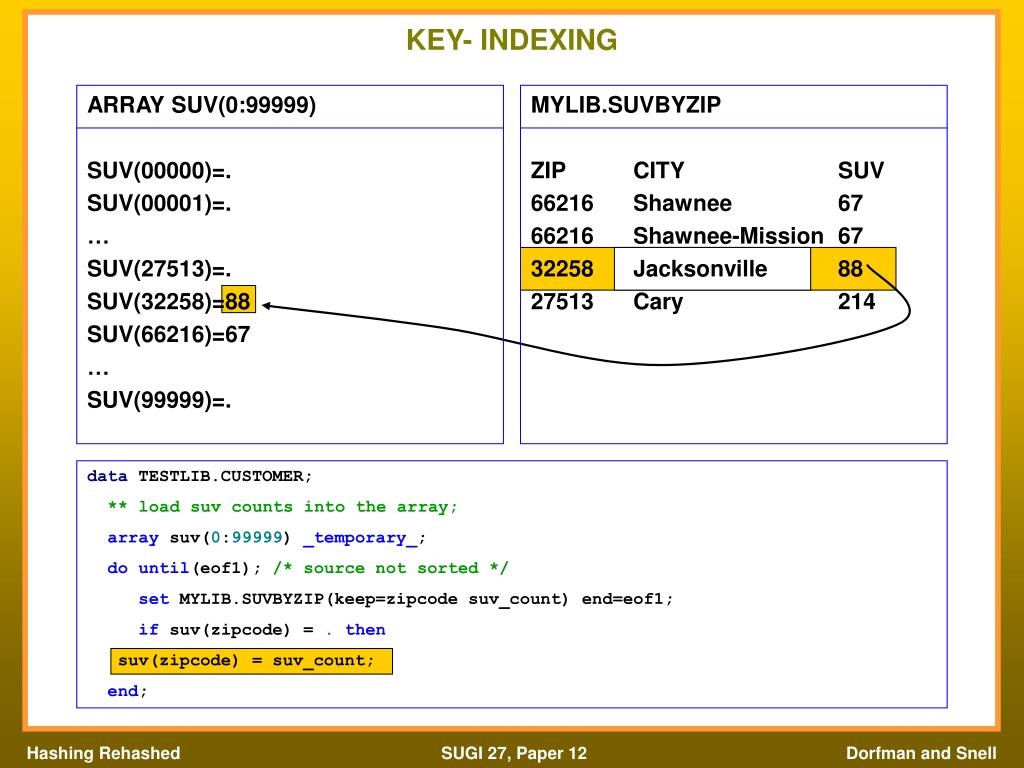Click the Cary city cell
The image size is (1024, 768).
pyautogui.click(x=658, y=302)
